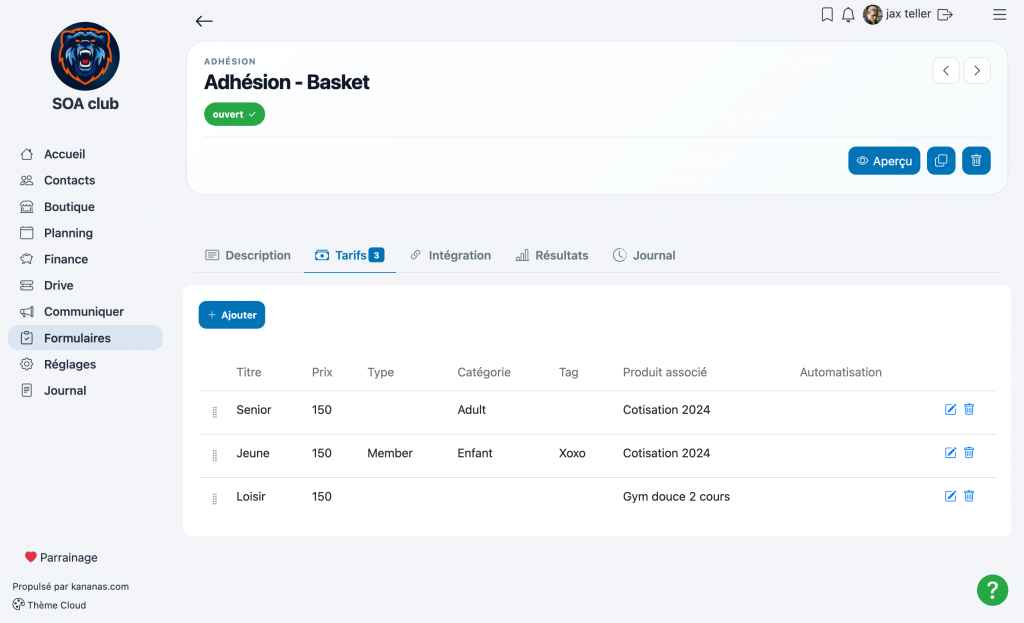Viewport: 1024px width, 623px height.
Task: Delete the Loisir tarif row
Action: pyautogui.click(x=969, y=496)
